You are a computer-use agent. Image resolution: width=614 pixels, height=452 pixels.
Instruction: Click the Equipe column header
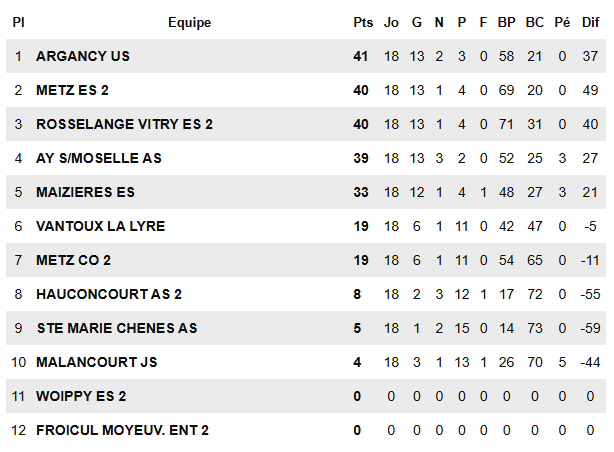coord(190,23)
